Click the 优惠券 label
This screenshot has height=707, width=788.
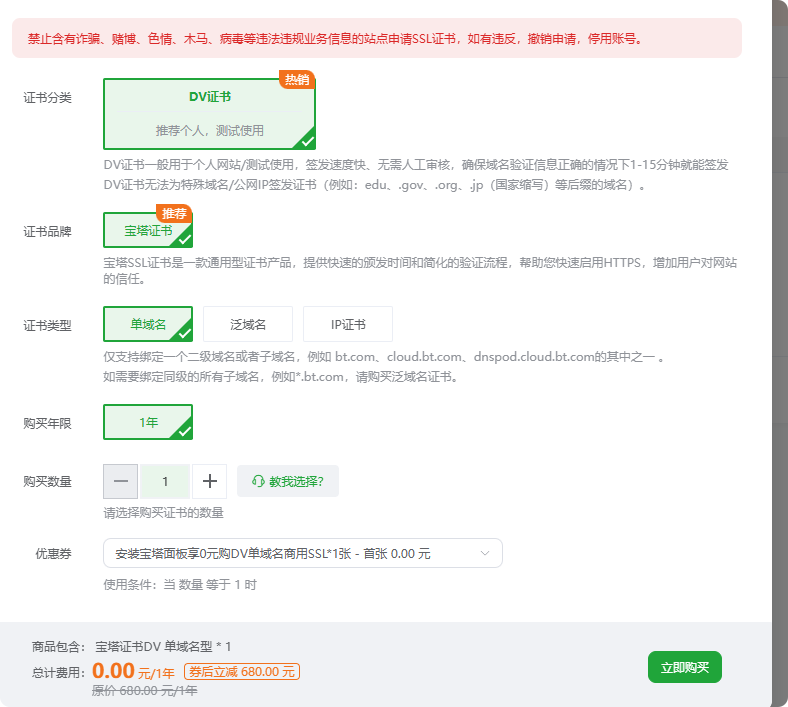53,554
